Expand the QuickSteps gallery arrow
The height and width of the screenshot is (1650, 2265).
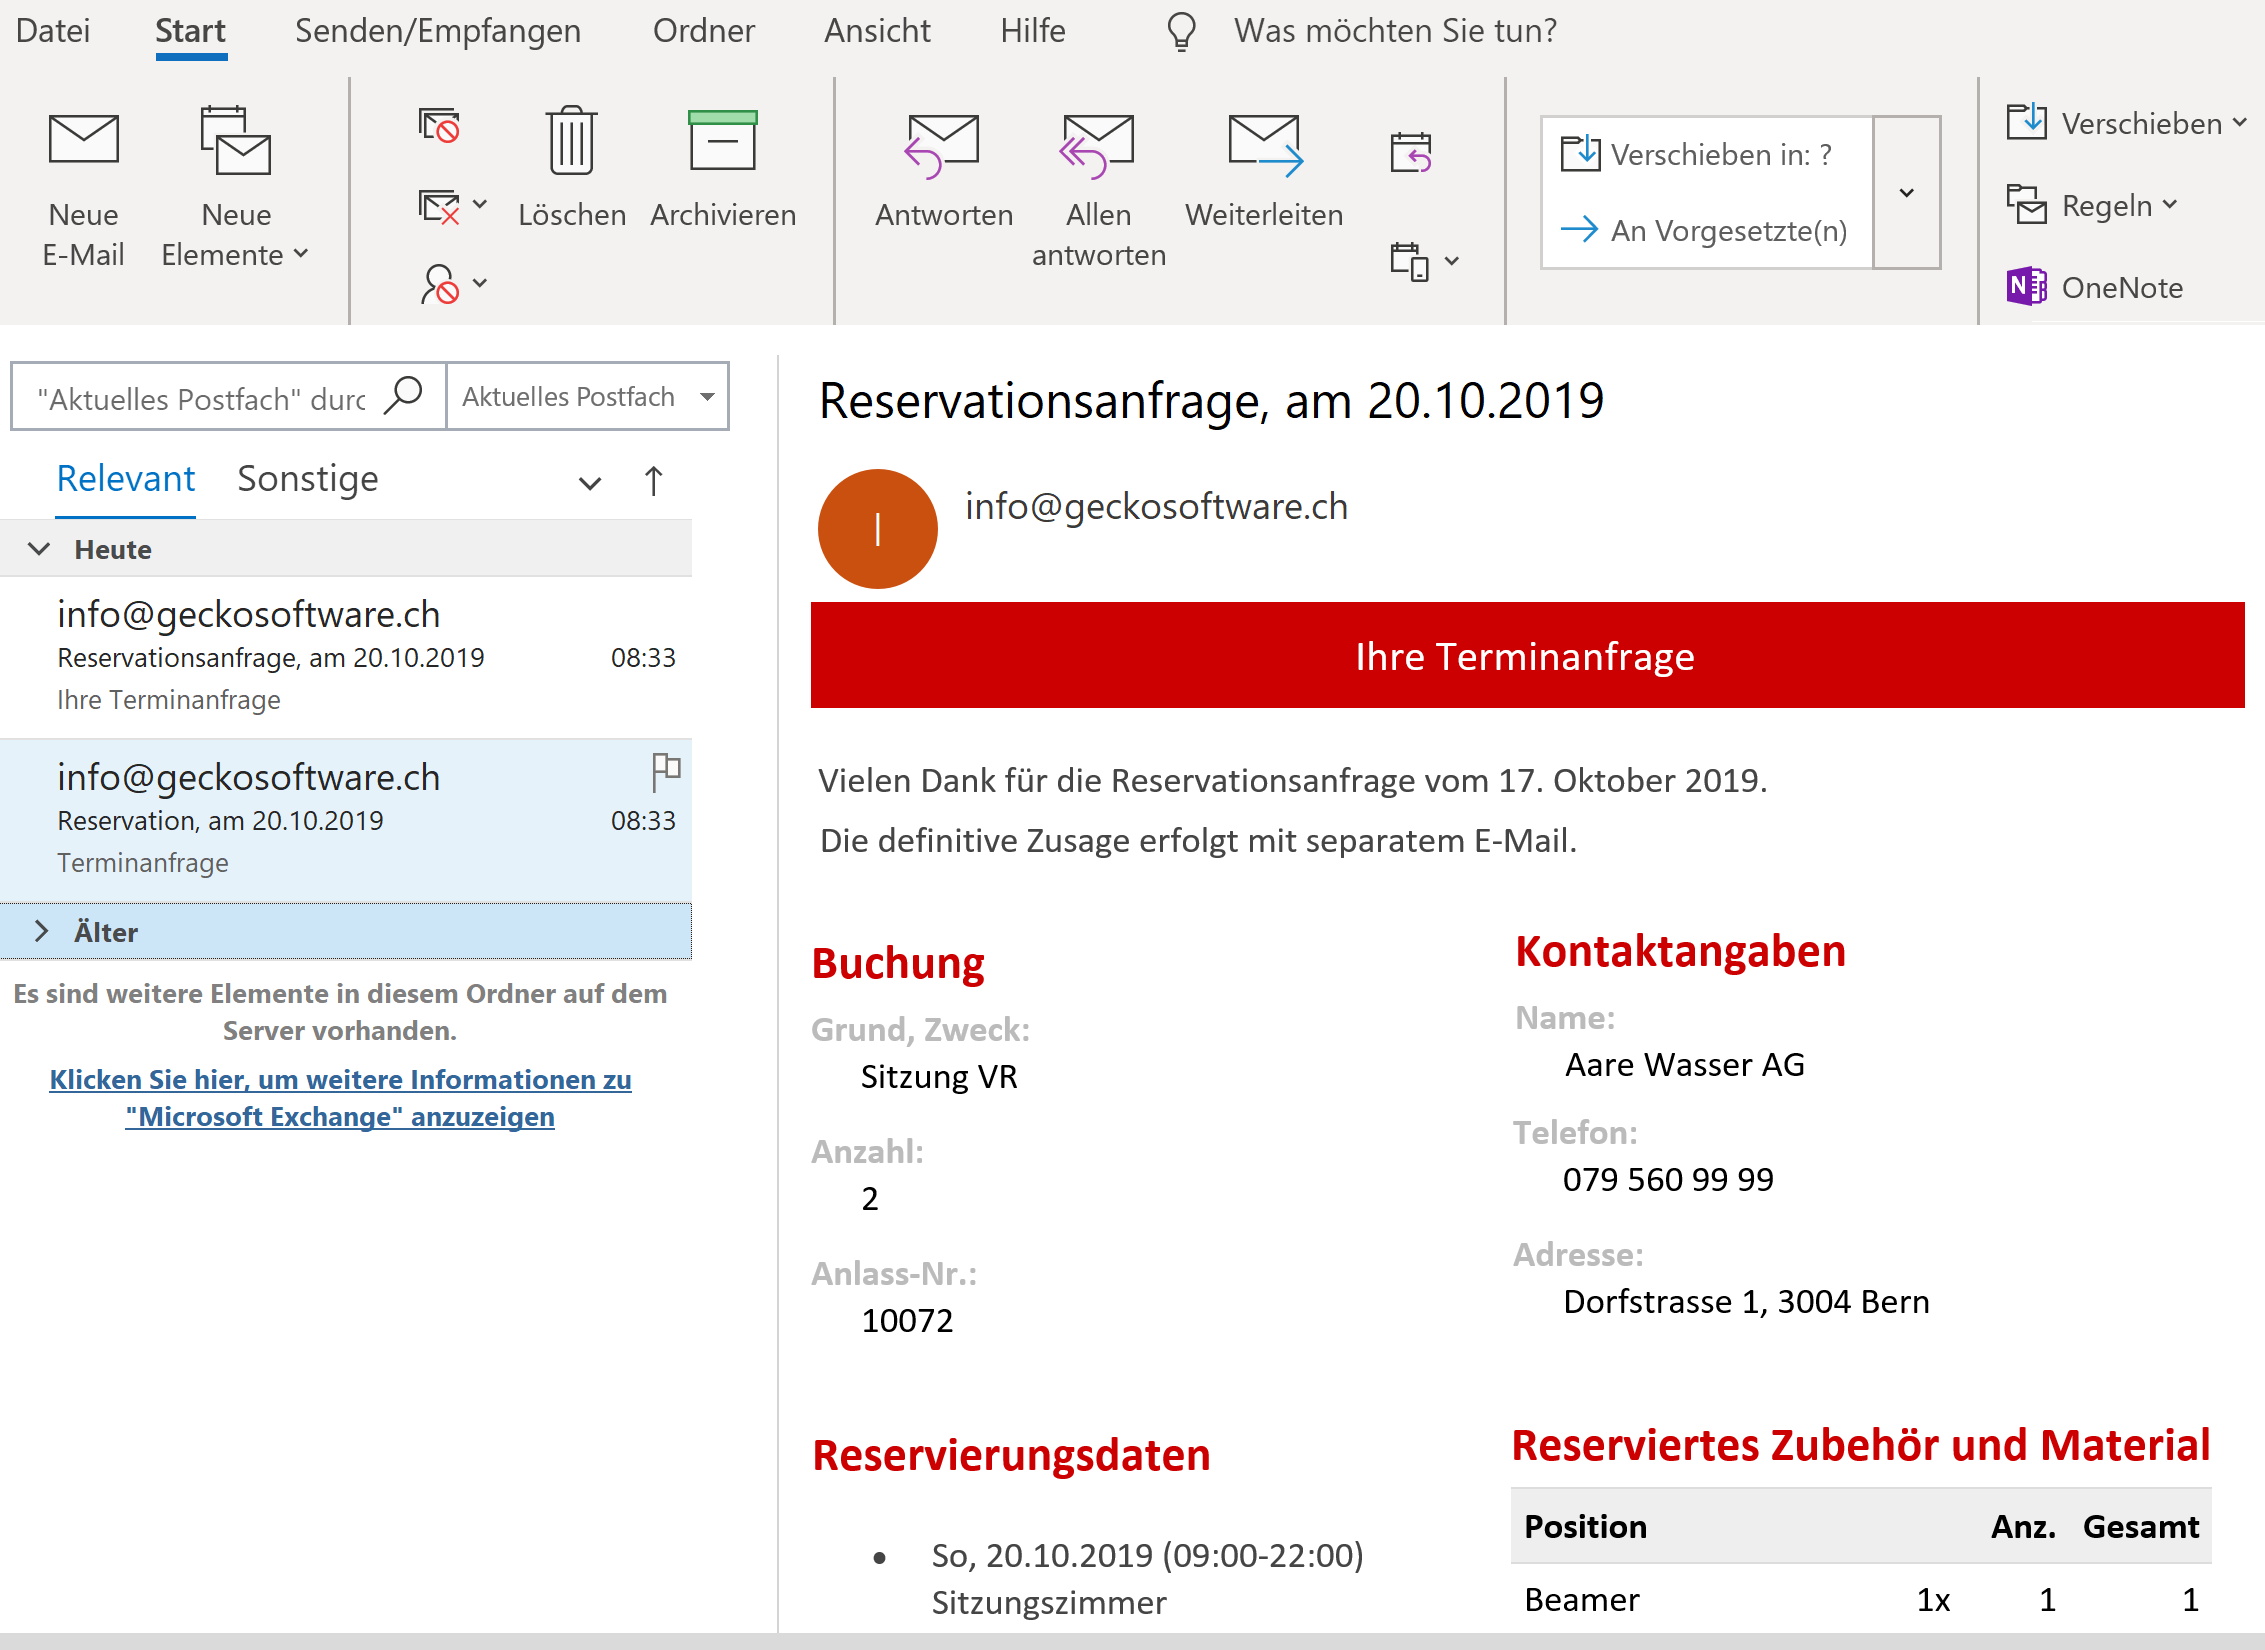pyautogui.click(x=1907, y=192)
